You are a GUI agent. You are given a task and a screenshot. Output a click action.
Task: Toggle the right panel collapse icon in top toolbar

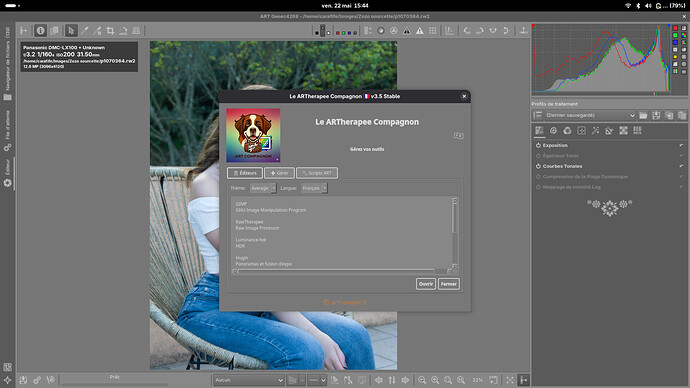(523, 30)
